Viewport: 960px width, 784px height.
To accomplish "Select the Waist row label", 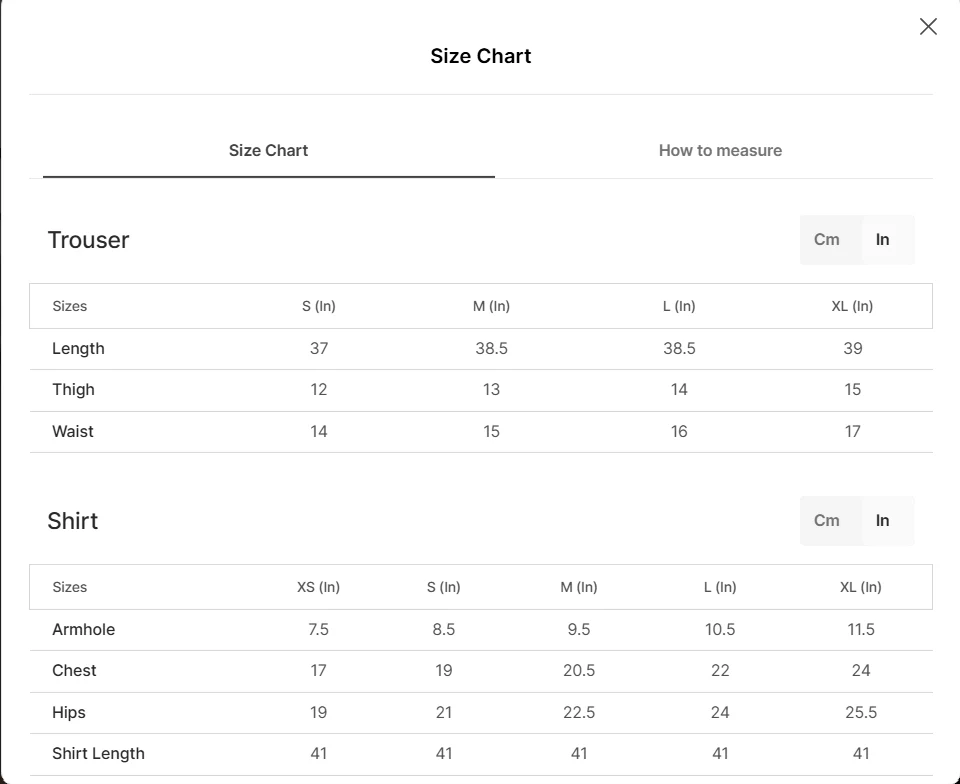I will coord(73,432).
